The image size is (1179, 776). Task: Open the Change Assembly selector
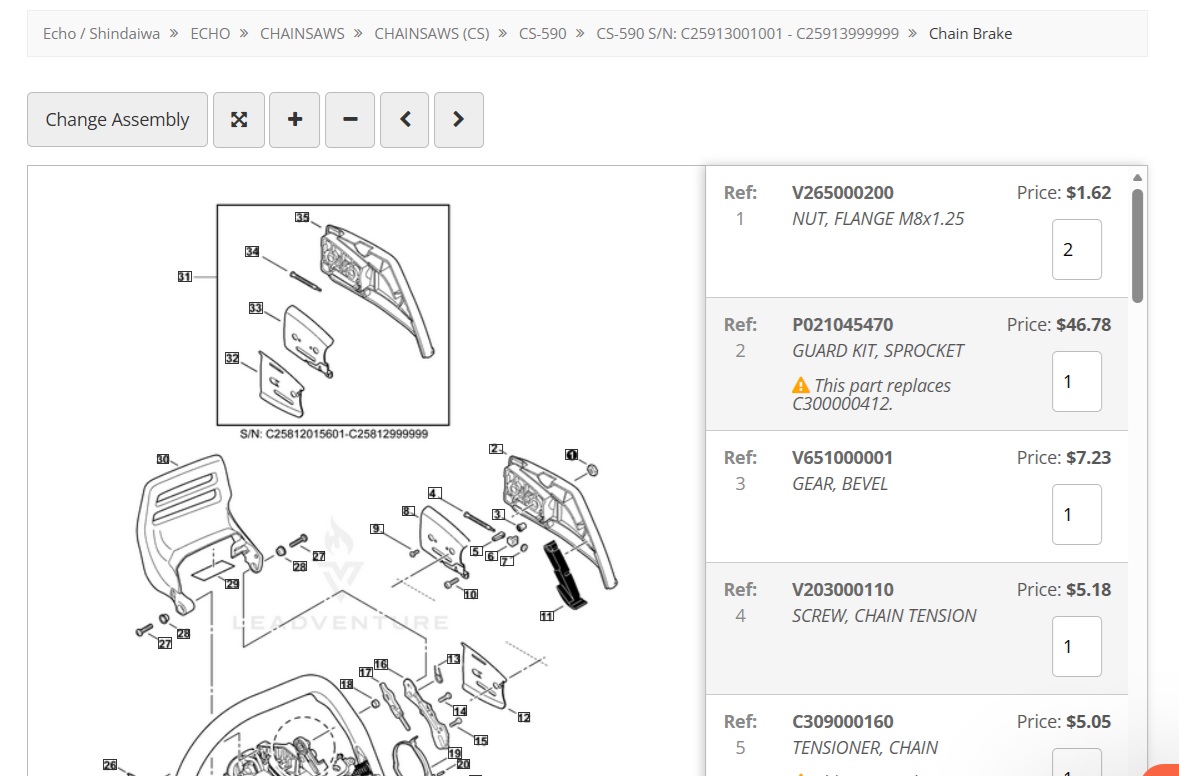click(x=117, y=120)
